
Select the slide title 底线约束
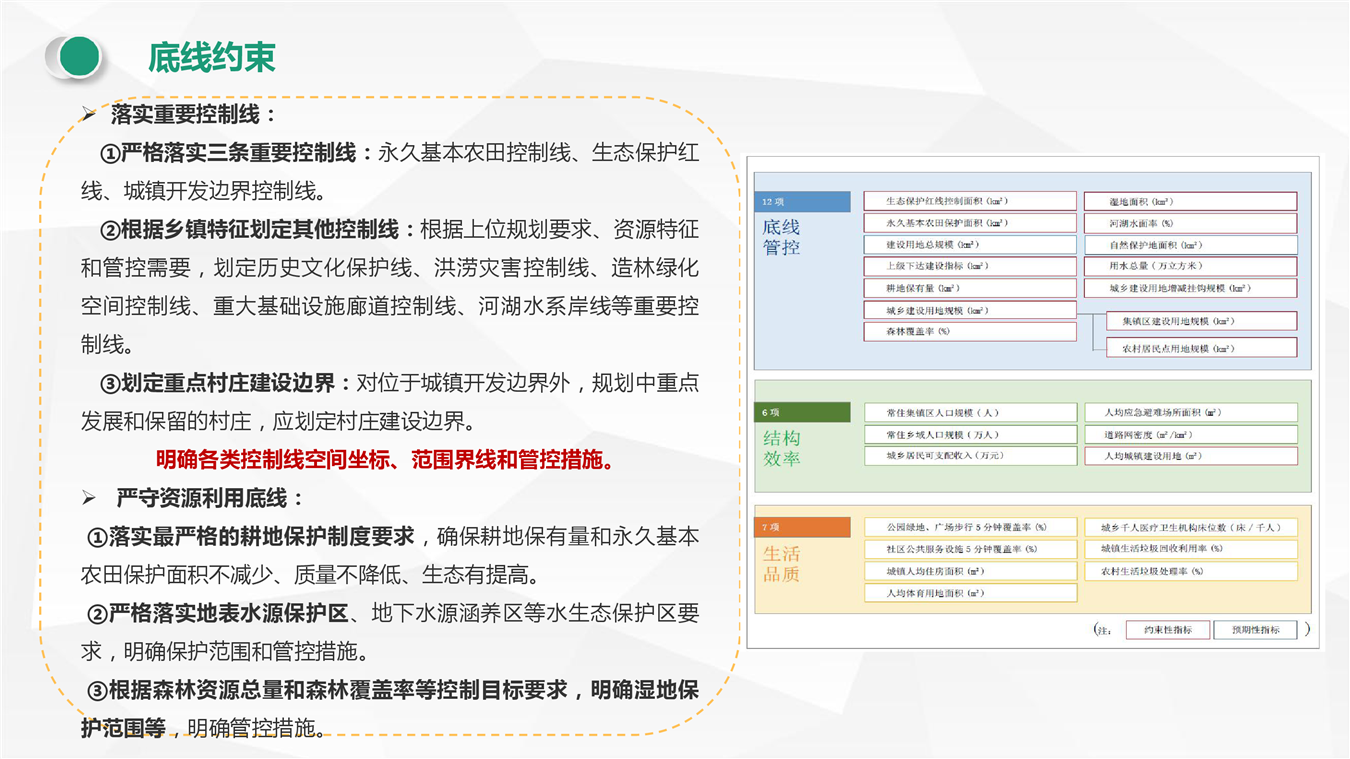click(211, 57)
